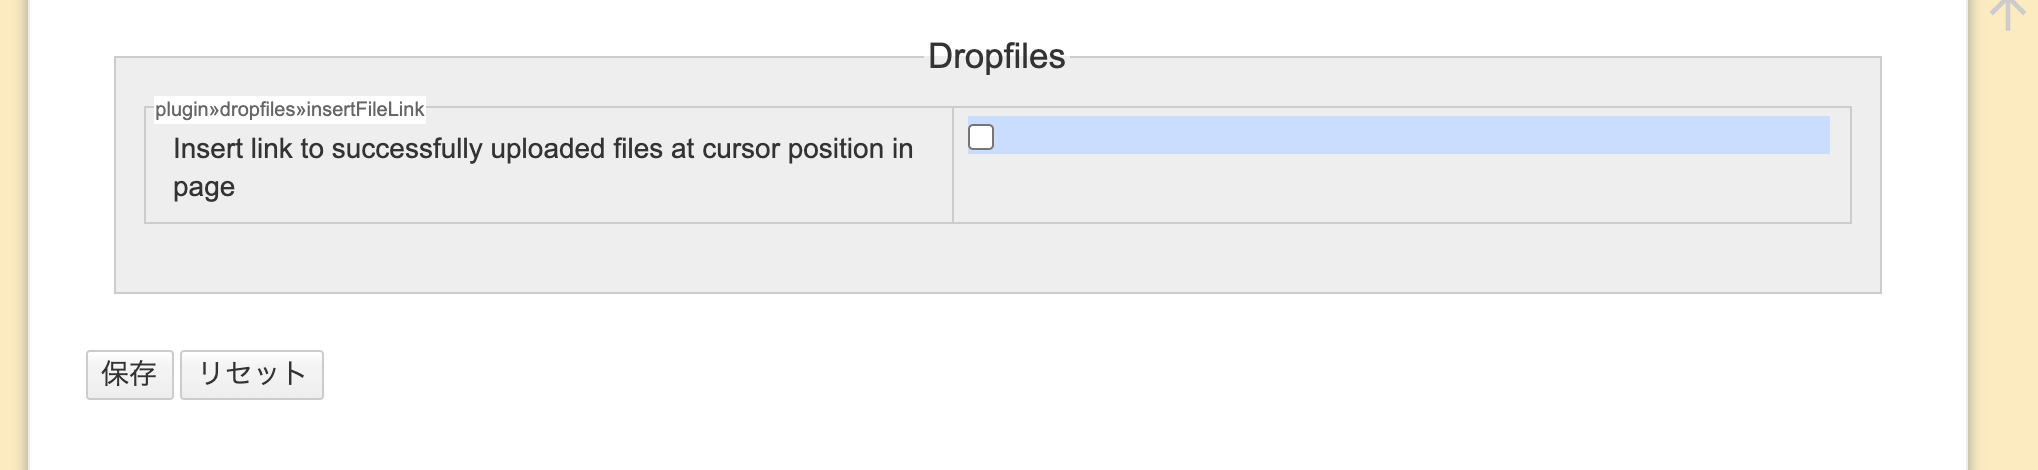The width and height of the screenshot is (2038, 470).
Task: Click the Dropfiles section heading
Action: point(996,57)
